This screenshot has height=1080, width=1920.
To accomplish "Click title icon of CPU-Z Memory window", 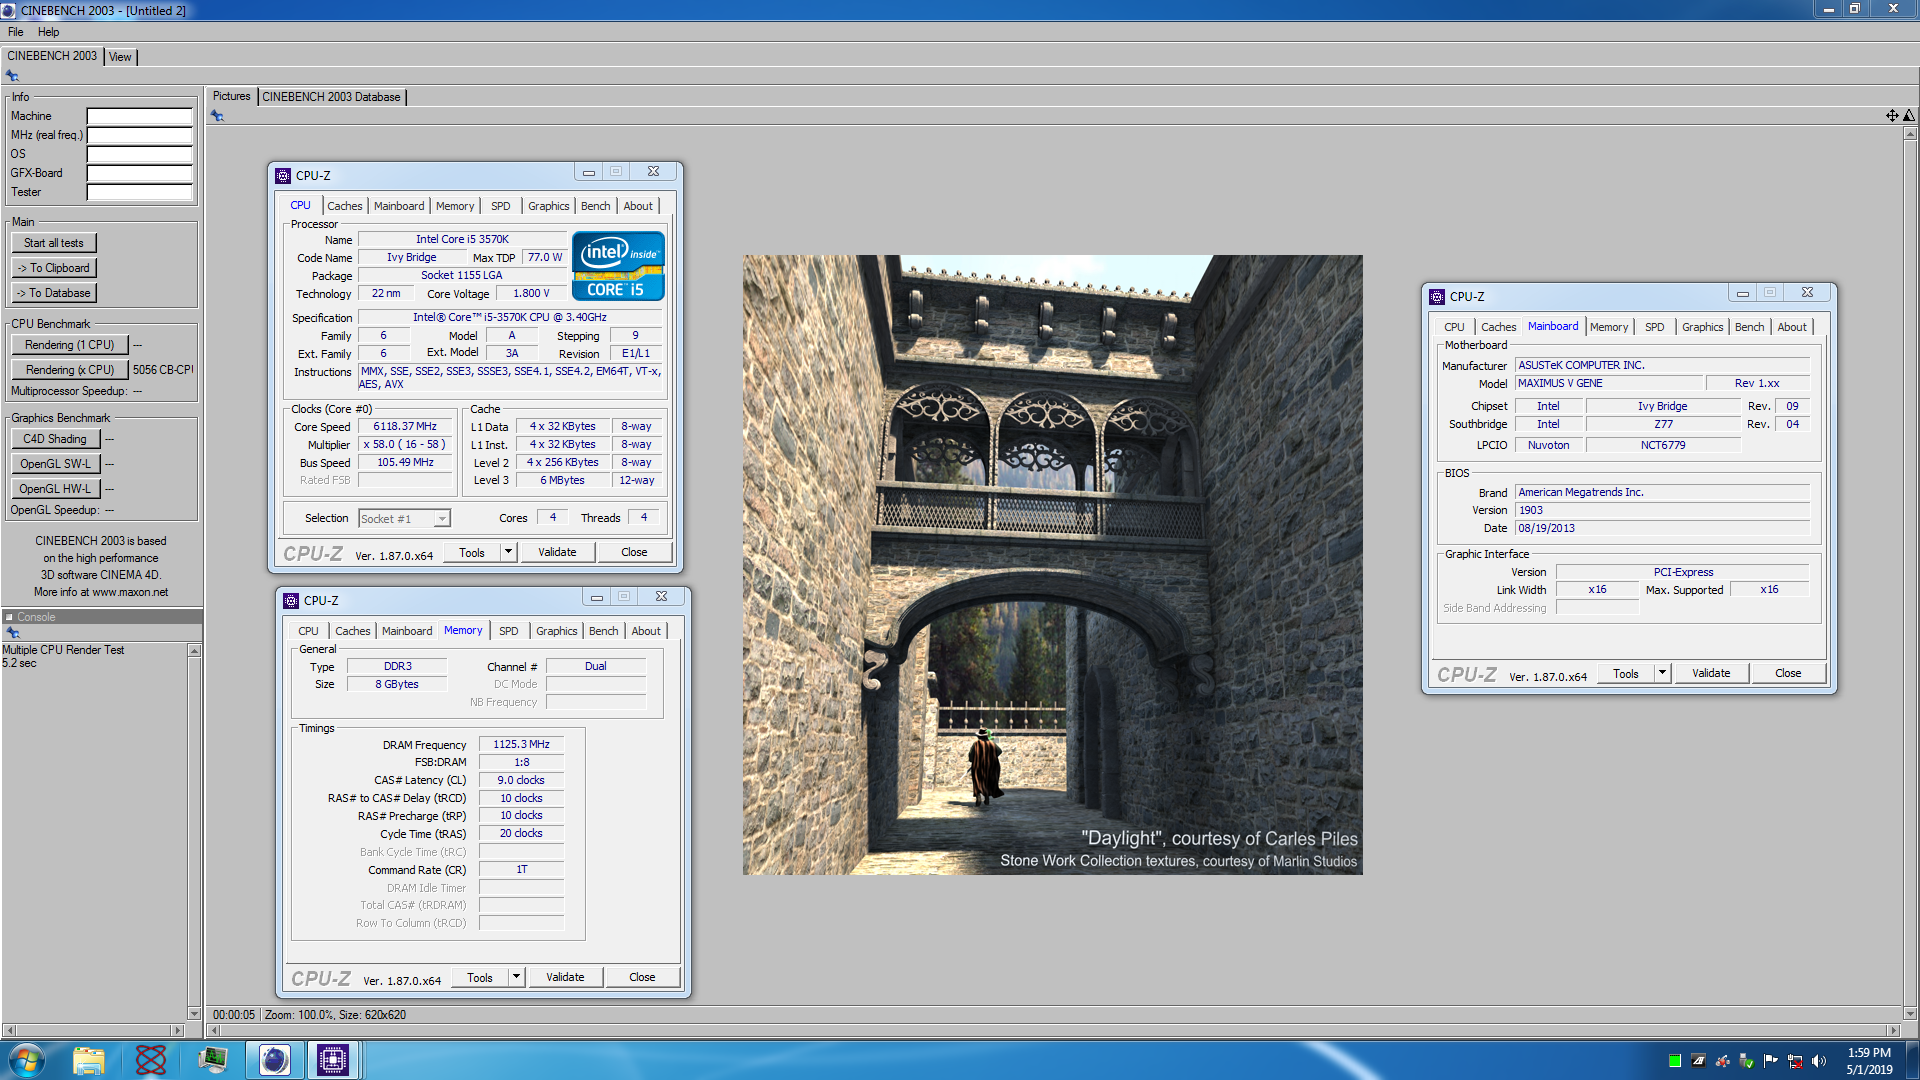I will point(291,601).
